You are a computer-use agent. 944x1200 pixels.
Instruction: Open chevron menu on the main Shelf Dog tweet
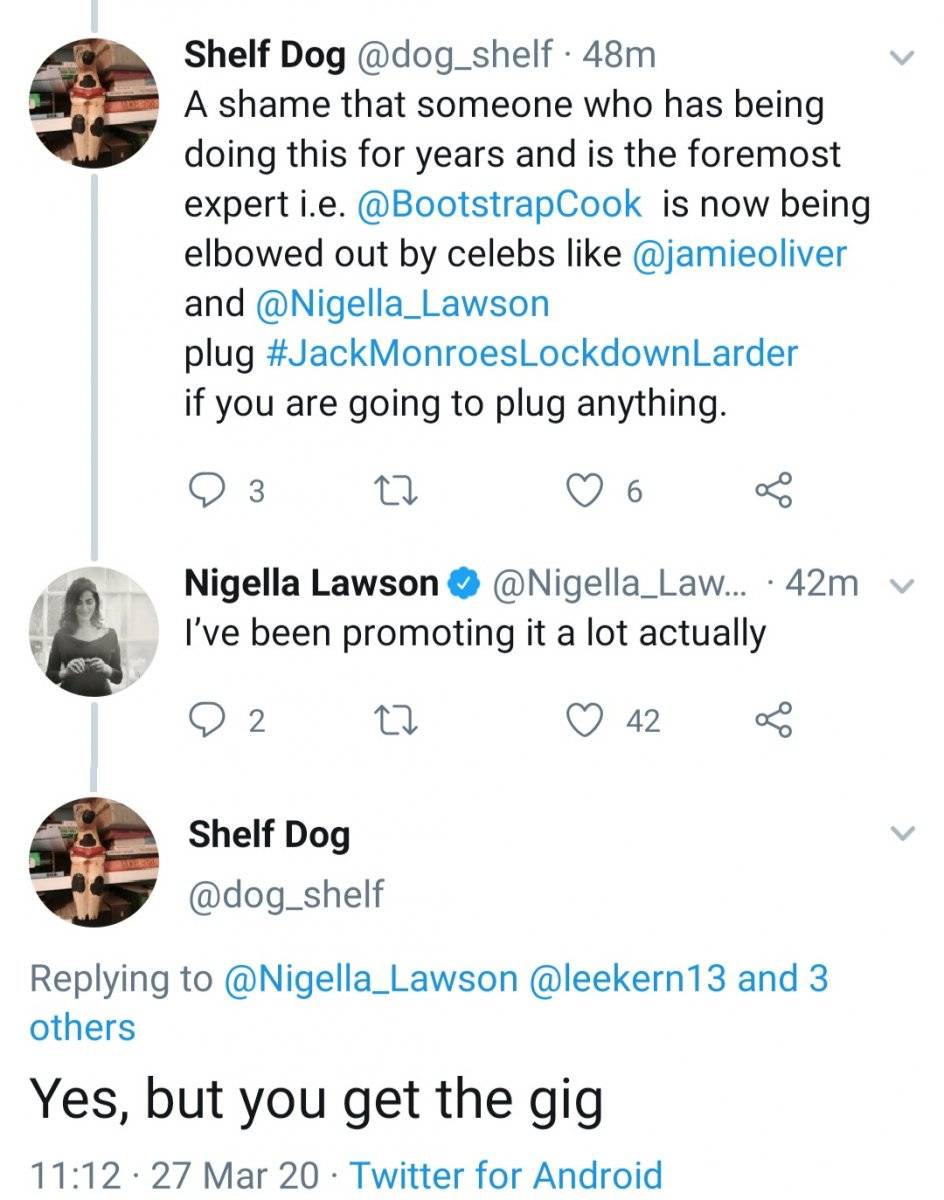903,833
